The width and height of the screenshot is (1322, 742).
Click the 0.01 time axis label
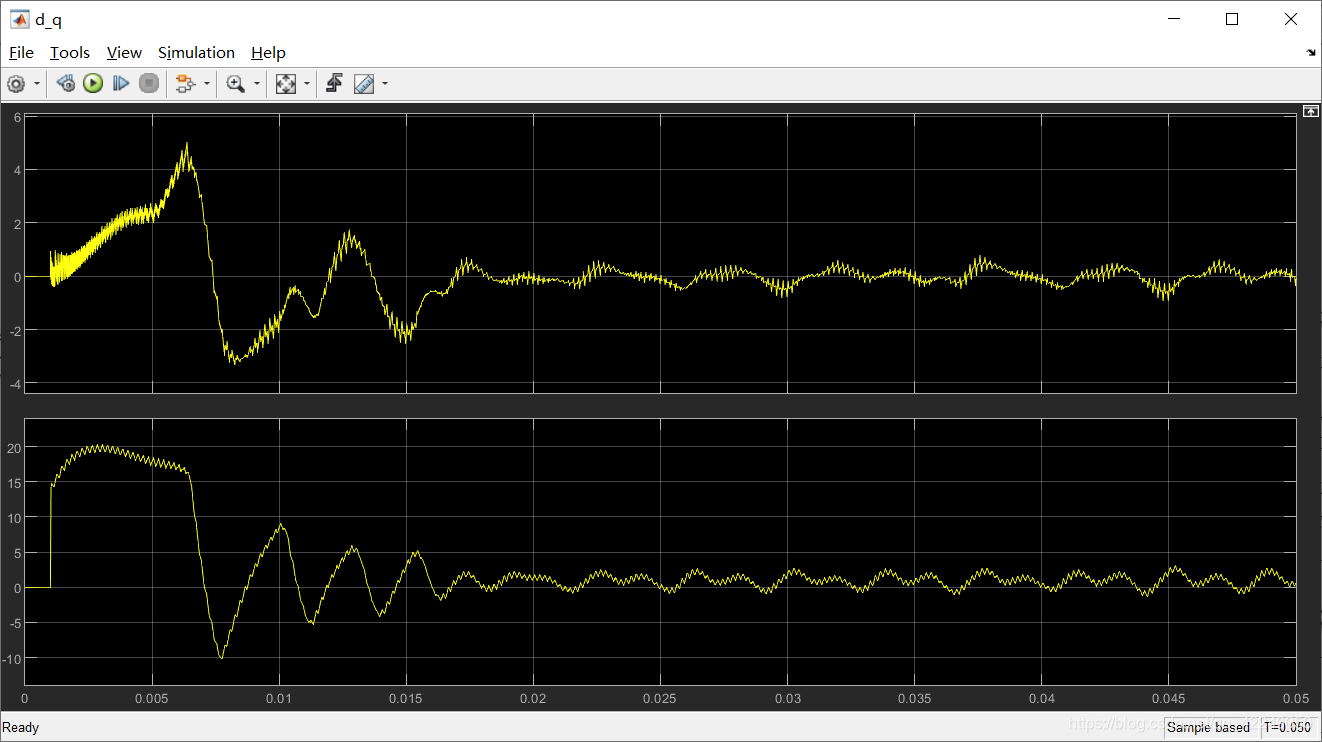click(279, 698)
